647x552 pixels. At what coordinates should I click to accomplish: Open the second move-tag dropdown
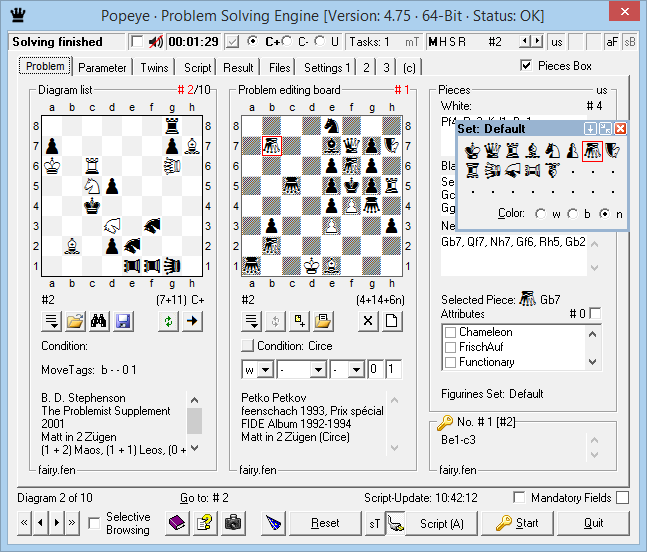tap(319, 369)
